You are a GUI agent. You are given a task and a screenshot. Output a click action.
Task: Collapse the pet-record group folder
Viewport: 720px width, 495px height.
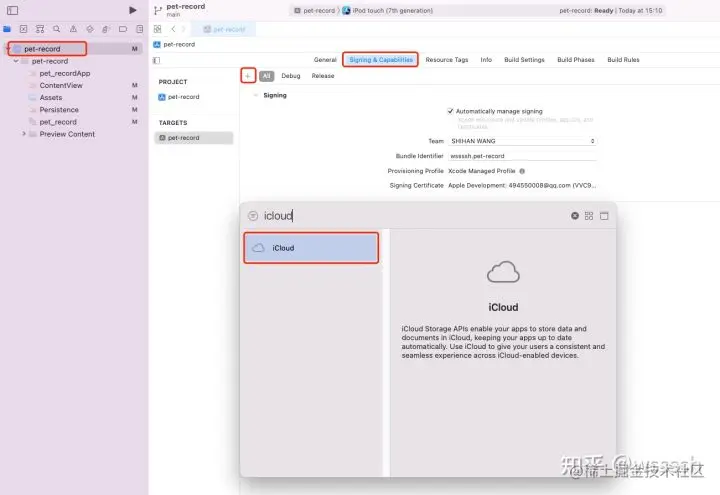[16, 61]
